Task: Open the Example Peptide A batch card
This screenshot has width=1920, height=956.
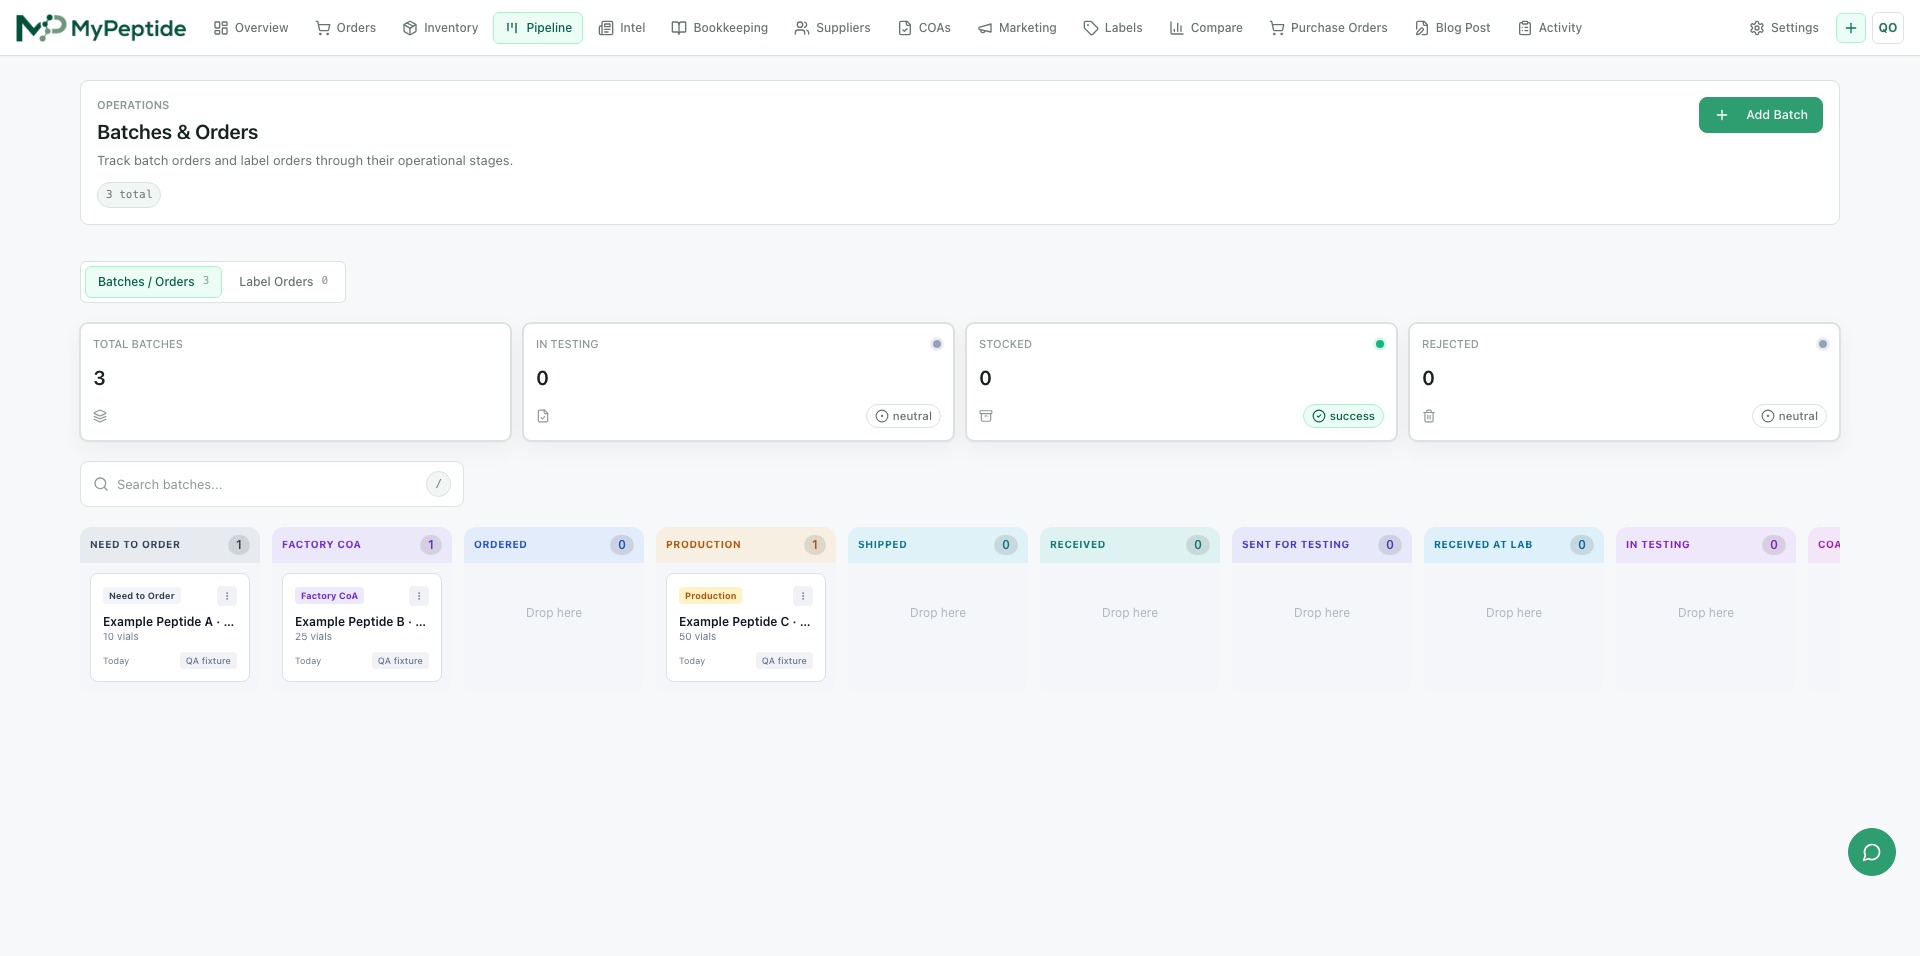Action: [170, 627]
